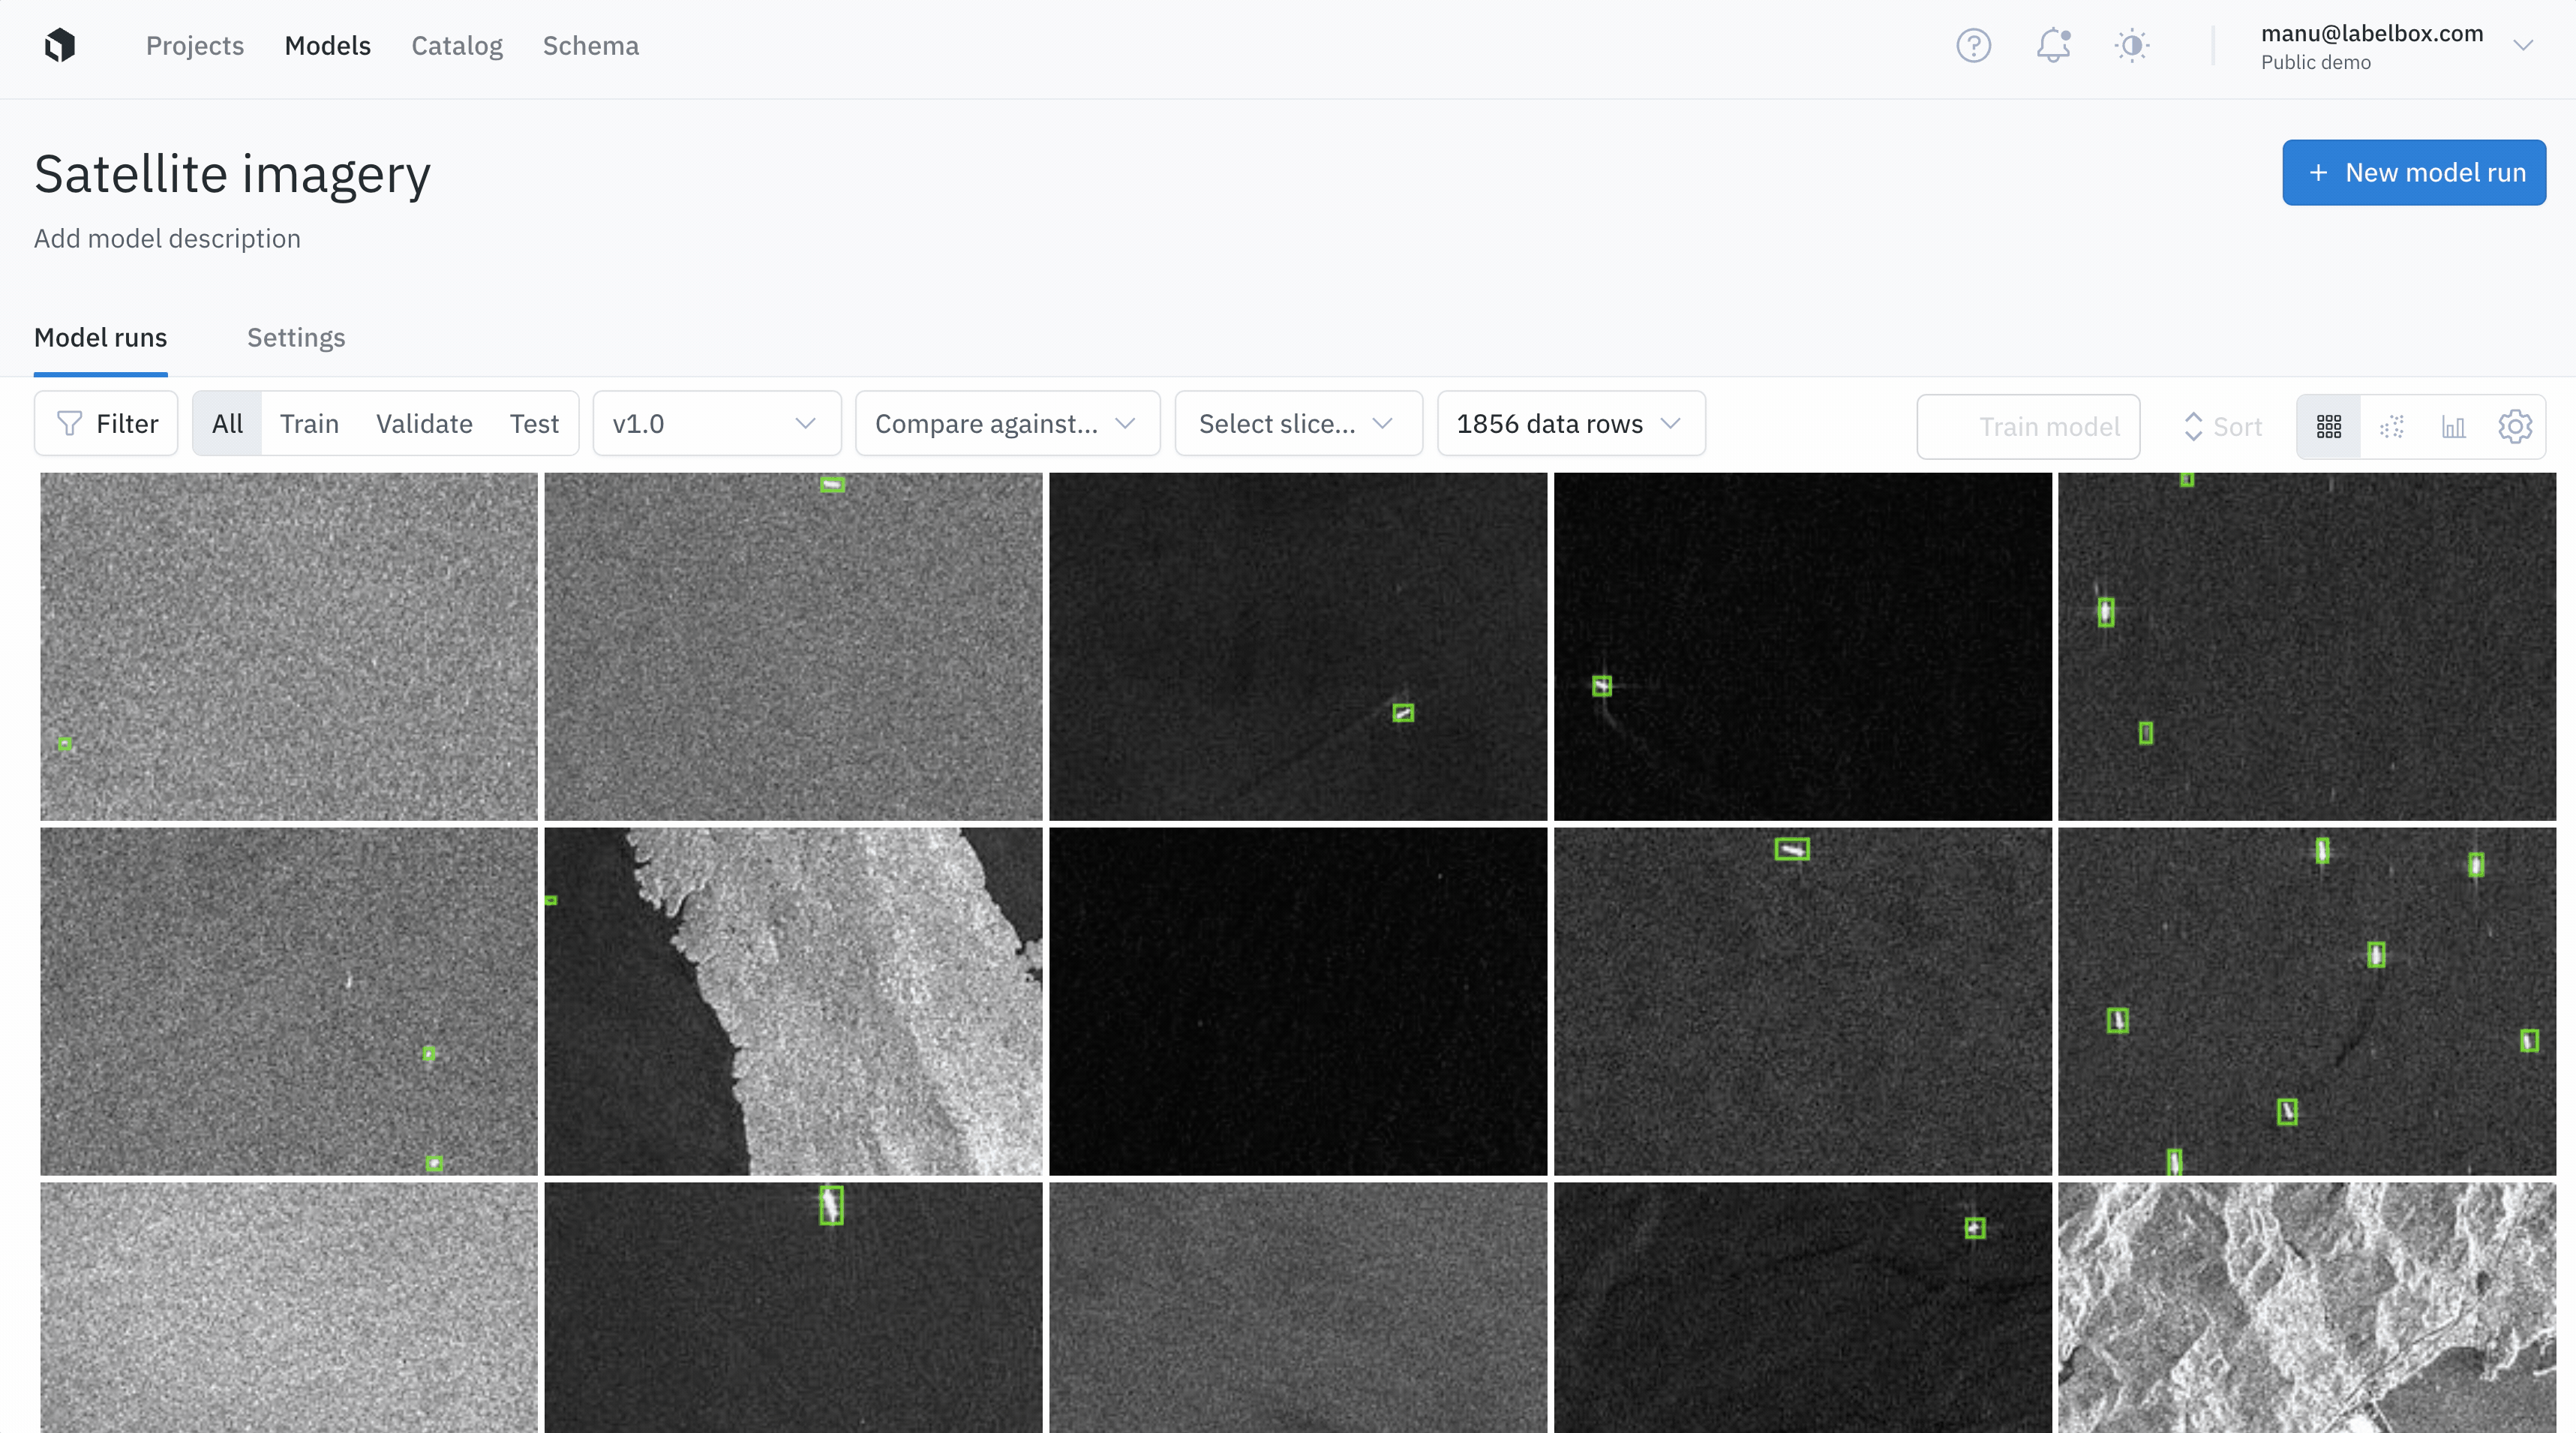Select the Train split toggle
The width and height of the screenshot is (2576, 1433).
[x=309, y=424]
